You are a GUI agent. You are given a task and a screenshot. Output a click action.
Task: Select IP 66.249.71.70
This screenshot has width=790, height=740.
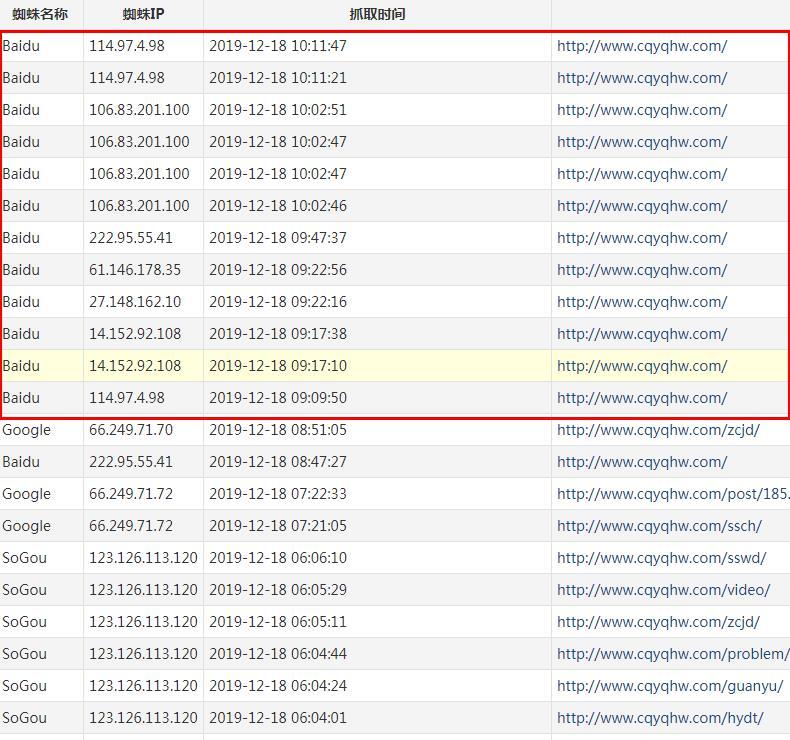tap(131, 430)
